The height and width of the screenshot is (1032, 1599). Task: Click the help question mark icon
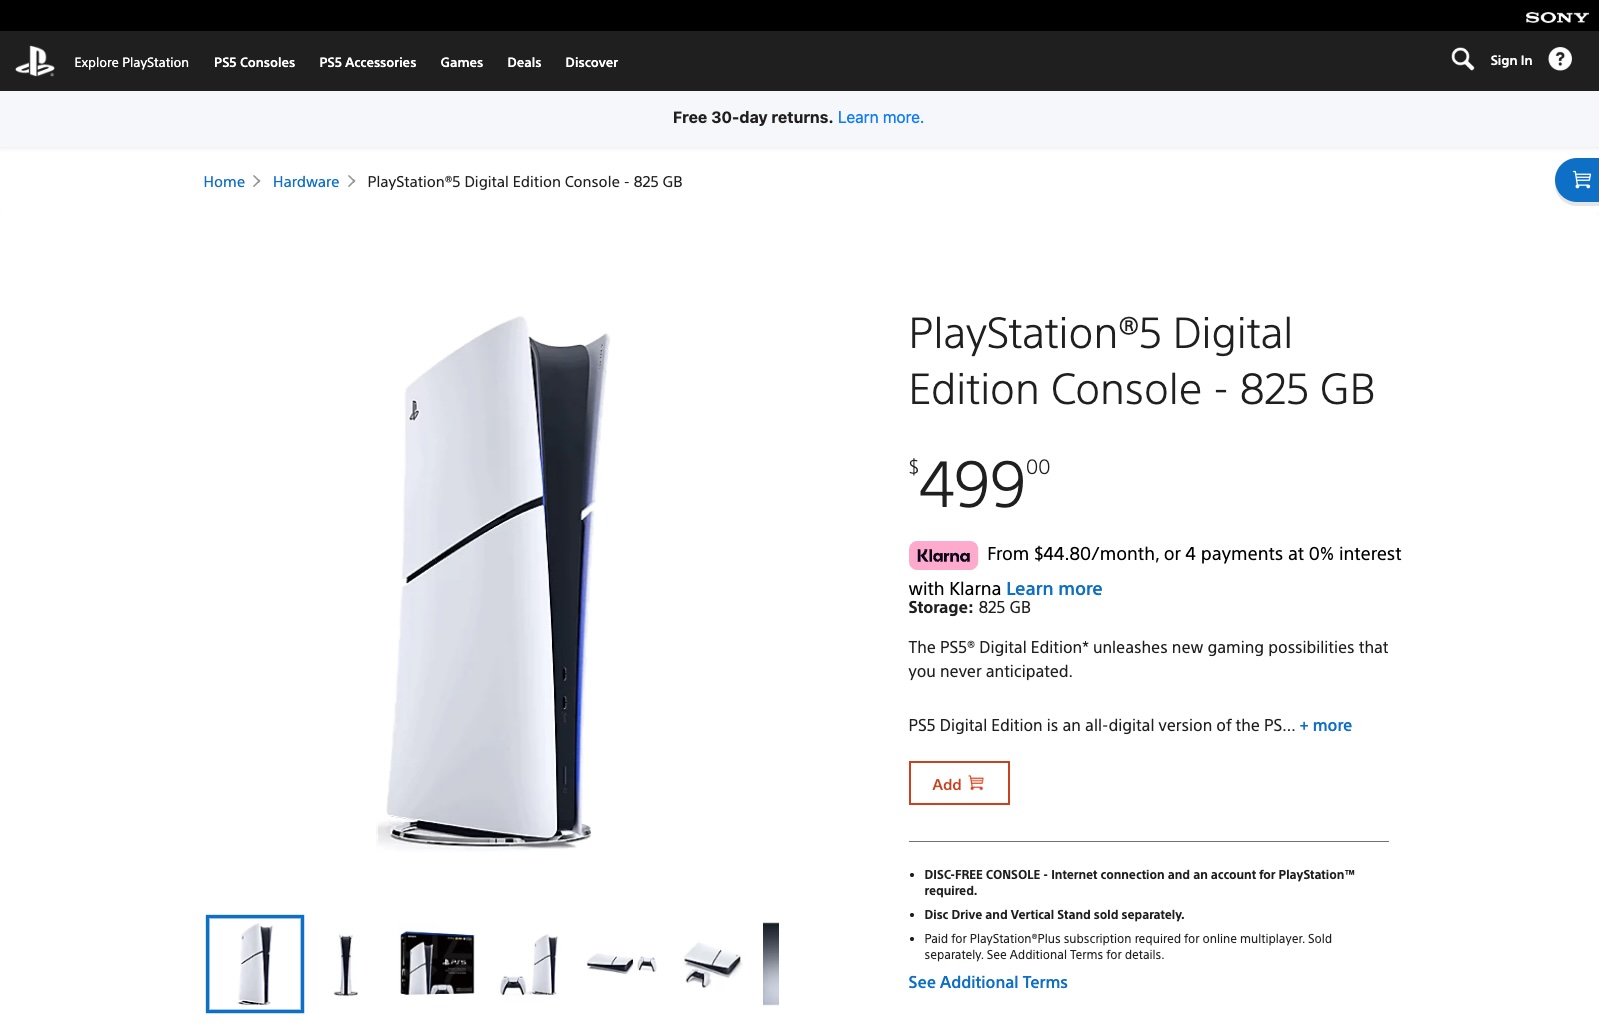pos(1559,60)
